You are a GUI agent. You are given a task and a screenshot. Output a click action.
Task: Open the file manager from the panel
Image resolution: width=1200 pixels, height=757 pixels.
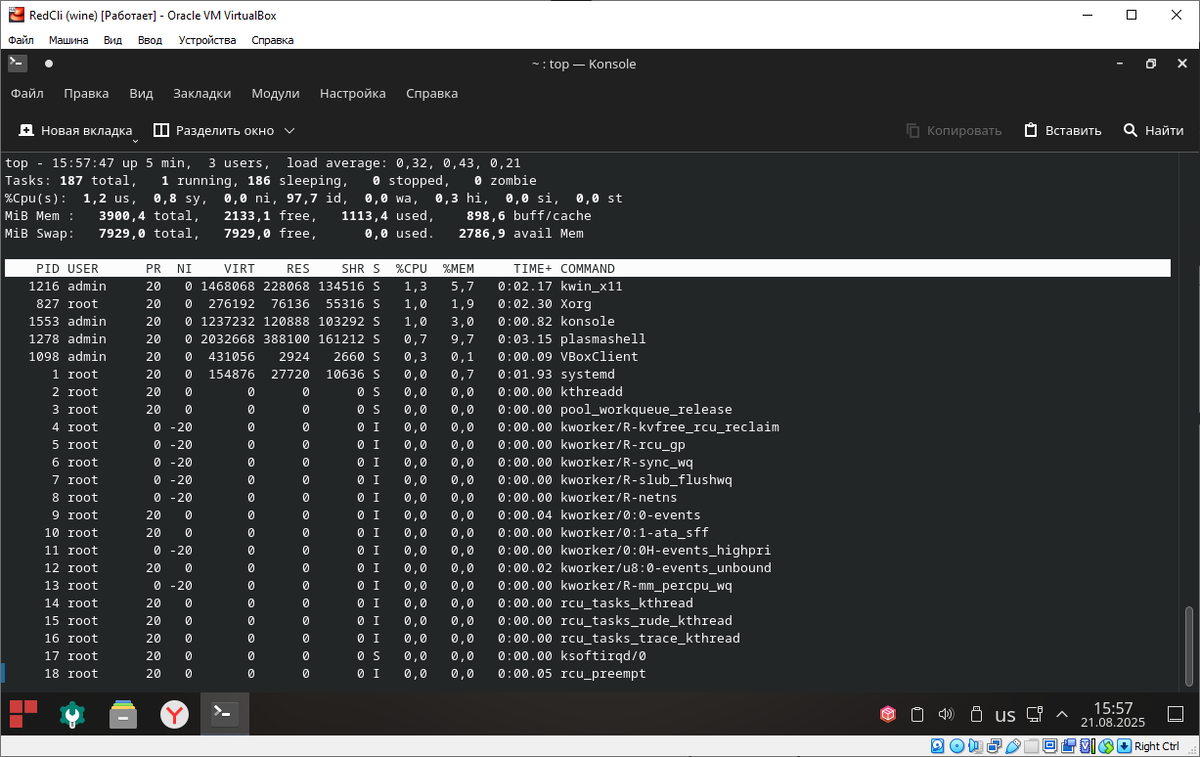pyautogui.click(x=123, y=714)
